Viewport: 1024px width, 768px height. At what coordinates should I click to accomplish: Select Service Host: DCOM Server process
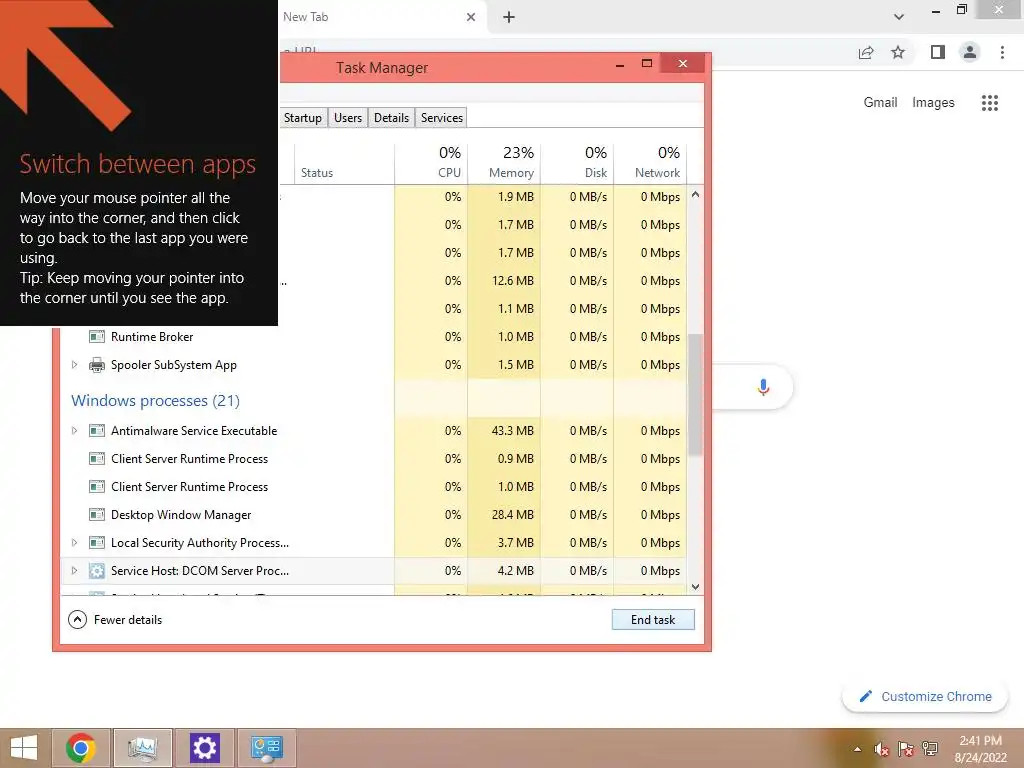(x=374, y=571)
